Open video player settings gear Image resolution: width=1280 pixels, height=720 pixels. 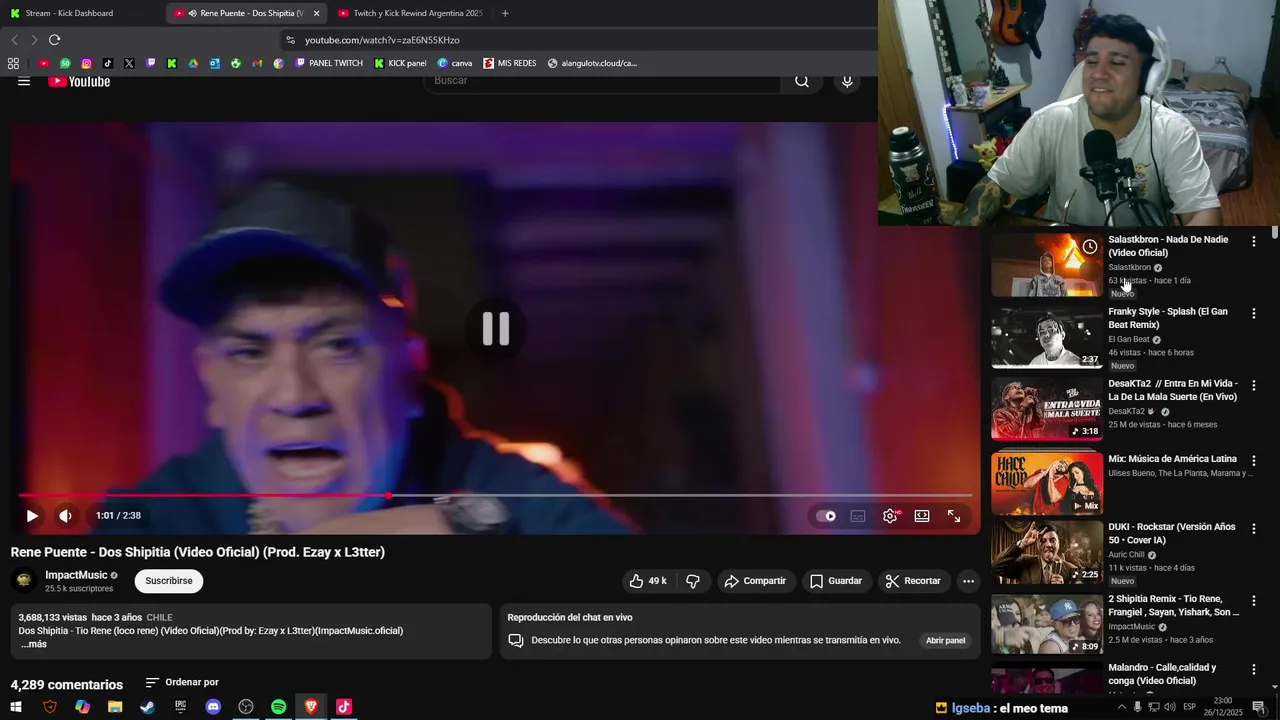890,516
